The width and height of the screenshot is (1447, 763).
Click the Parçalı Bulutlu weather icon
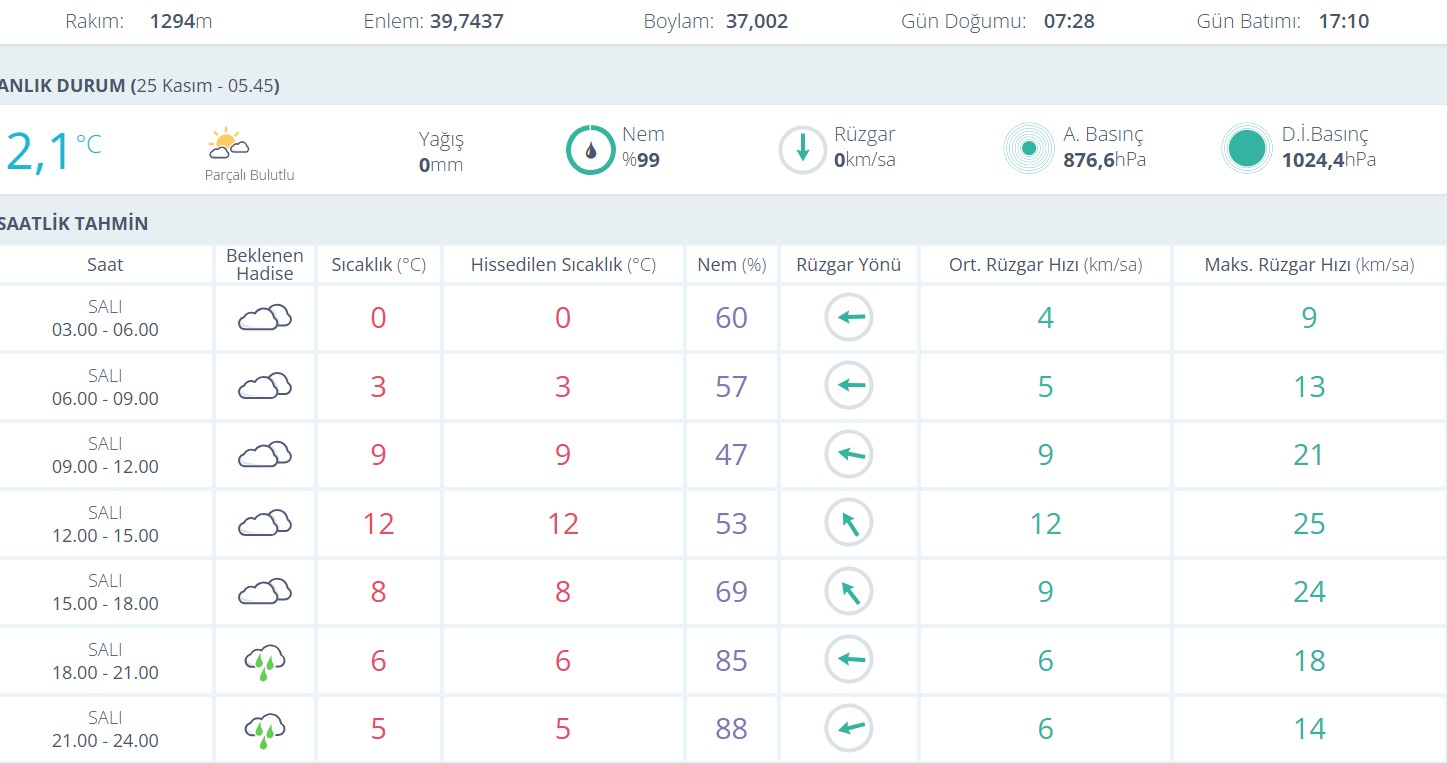(228, 144)
